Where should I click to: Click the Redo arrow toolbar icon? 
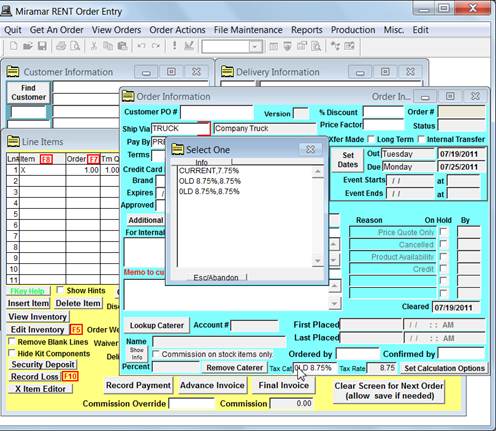click(x=156, y=46)
